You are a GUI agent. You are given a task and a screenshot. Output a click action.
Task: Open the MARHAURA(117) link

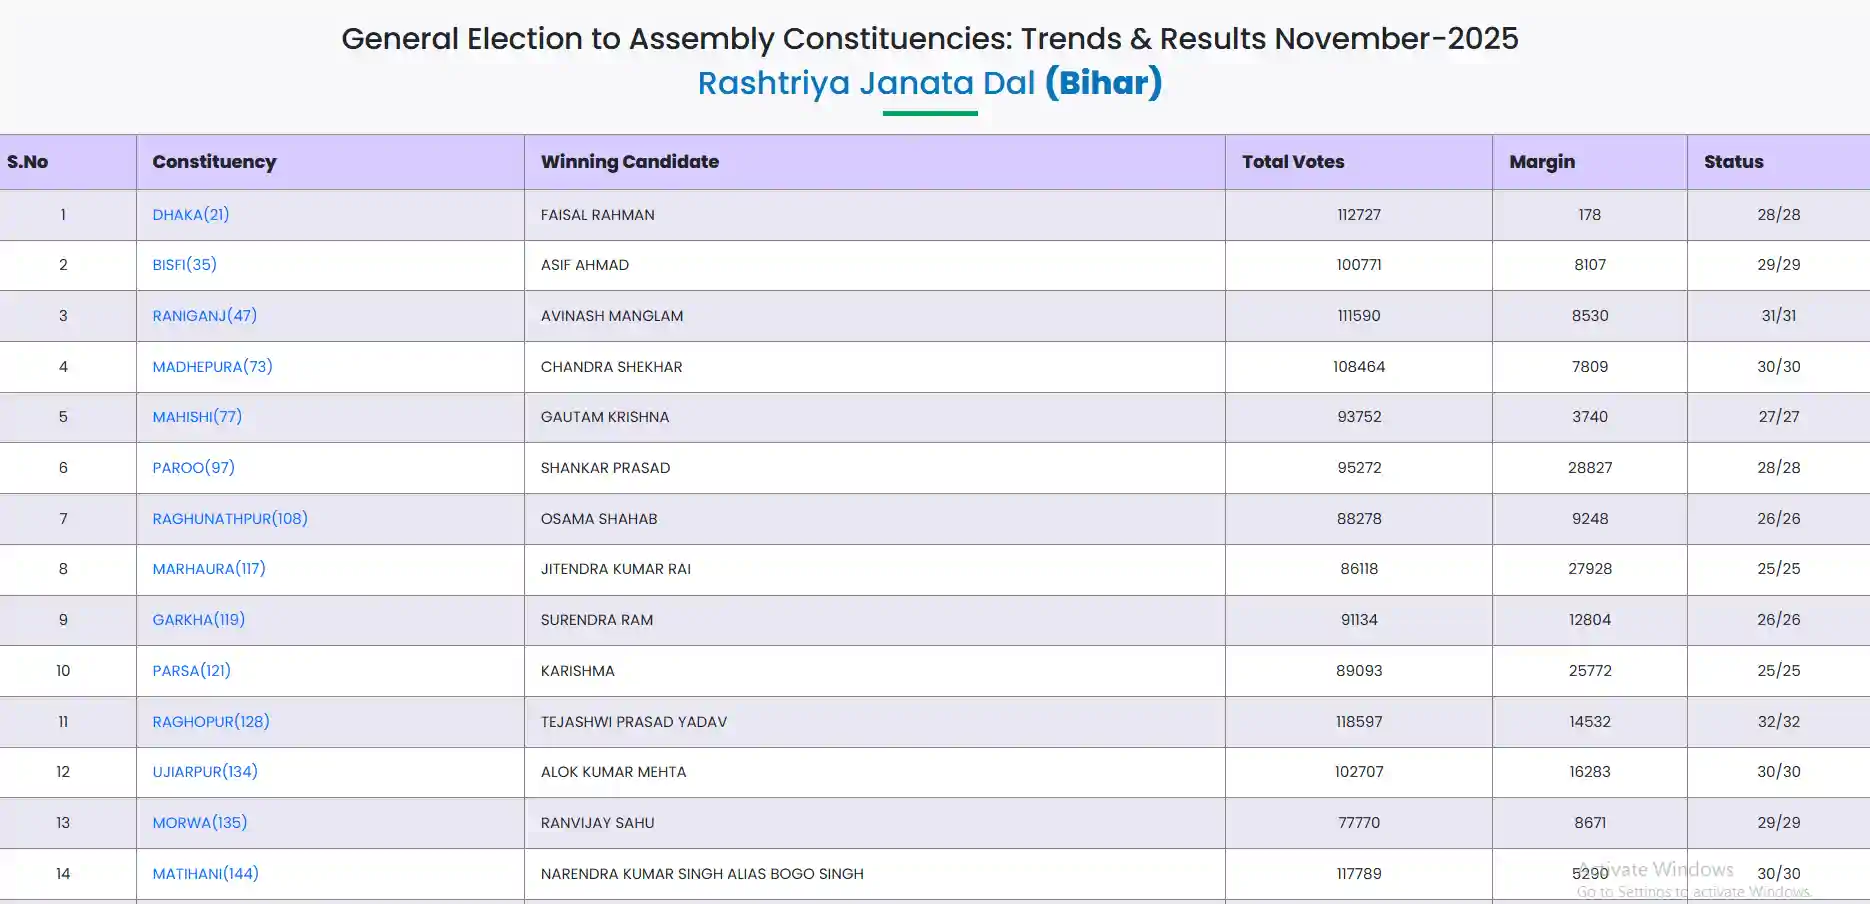coord(209,568)
